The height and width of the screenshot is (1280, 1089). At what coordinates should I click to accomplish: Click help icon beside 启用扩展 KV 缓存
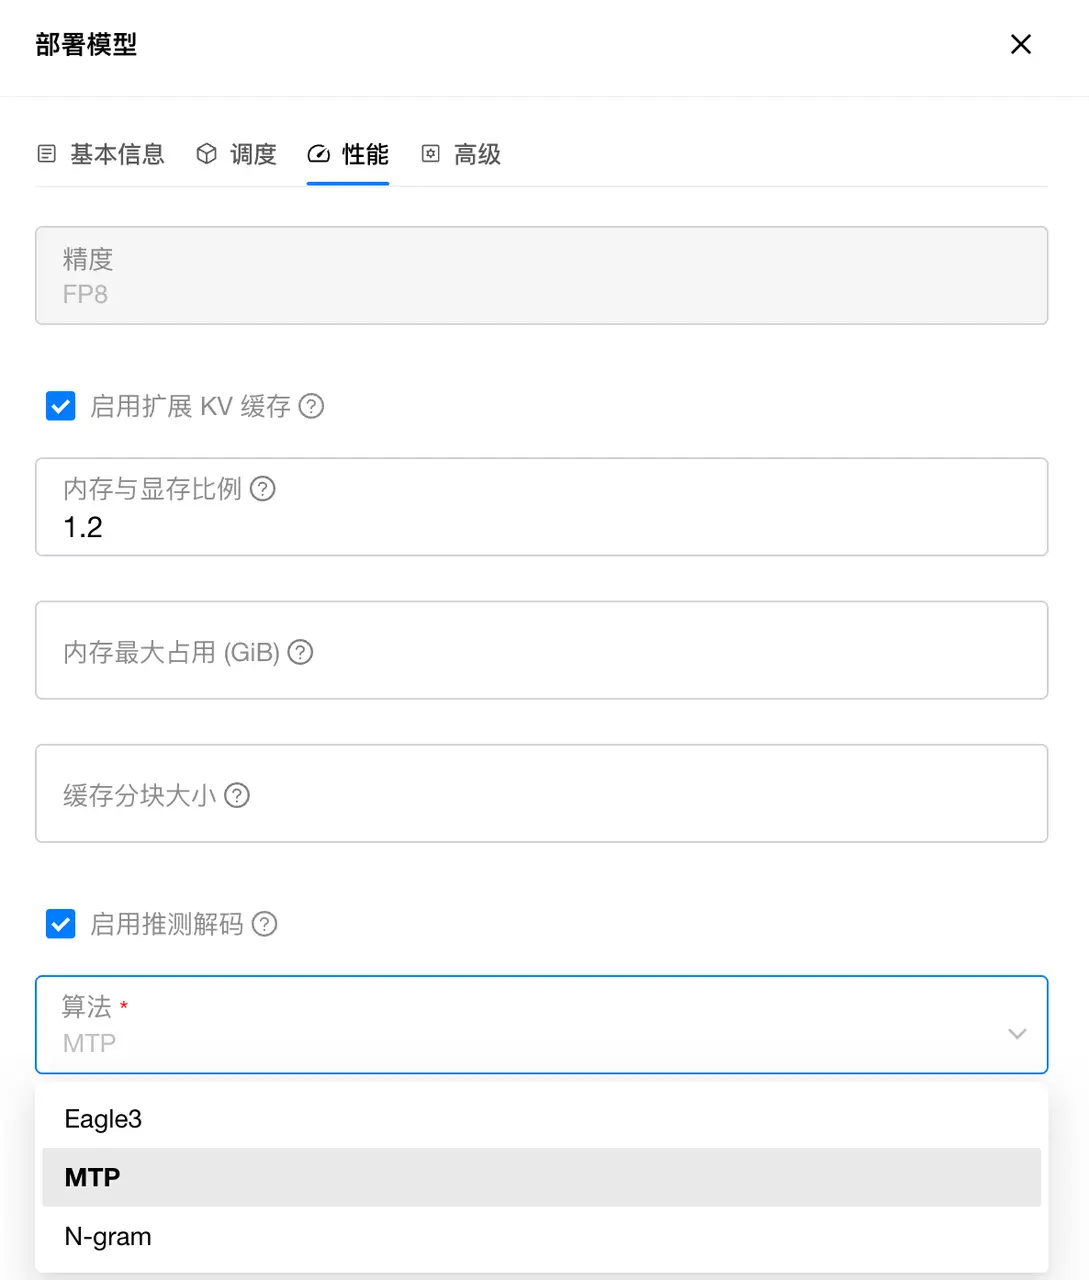point(312,406)
